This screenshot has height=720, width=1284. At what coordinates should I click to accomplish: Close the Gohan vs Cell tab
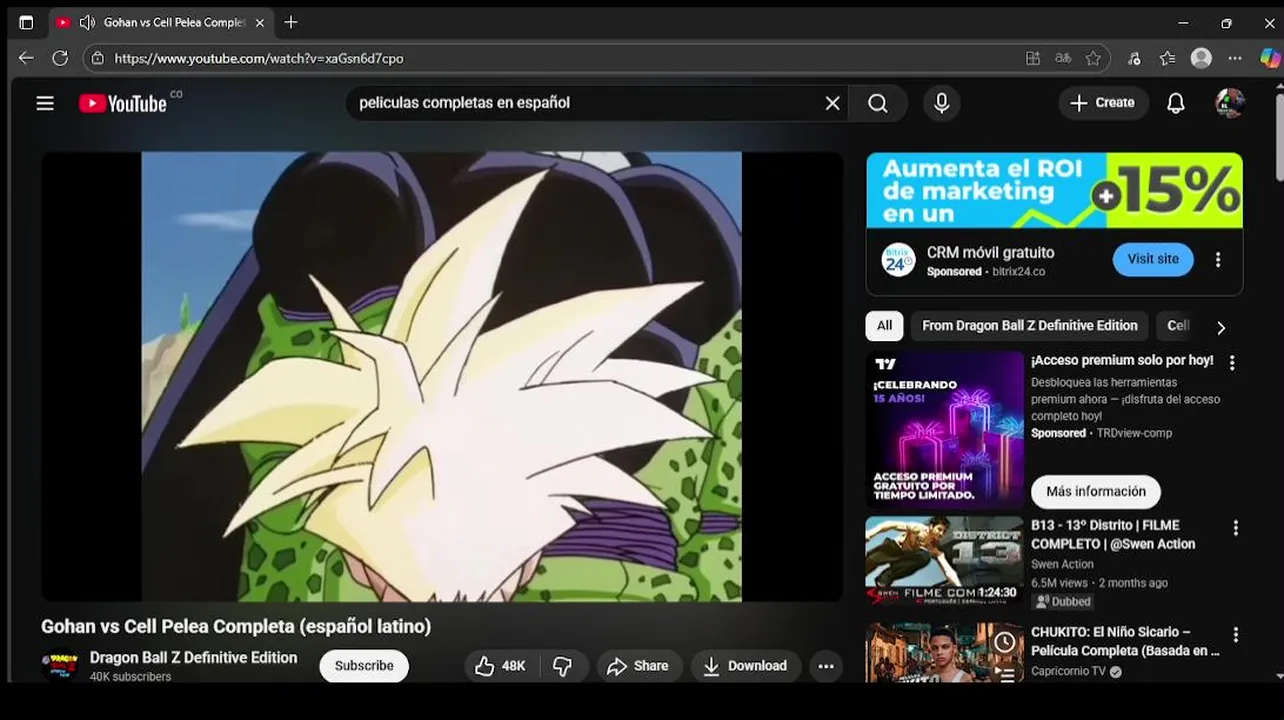point(260,22)
